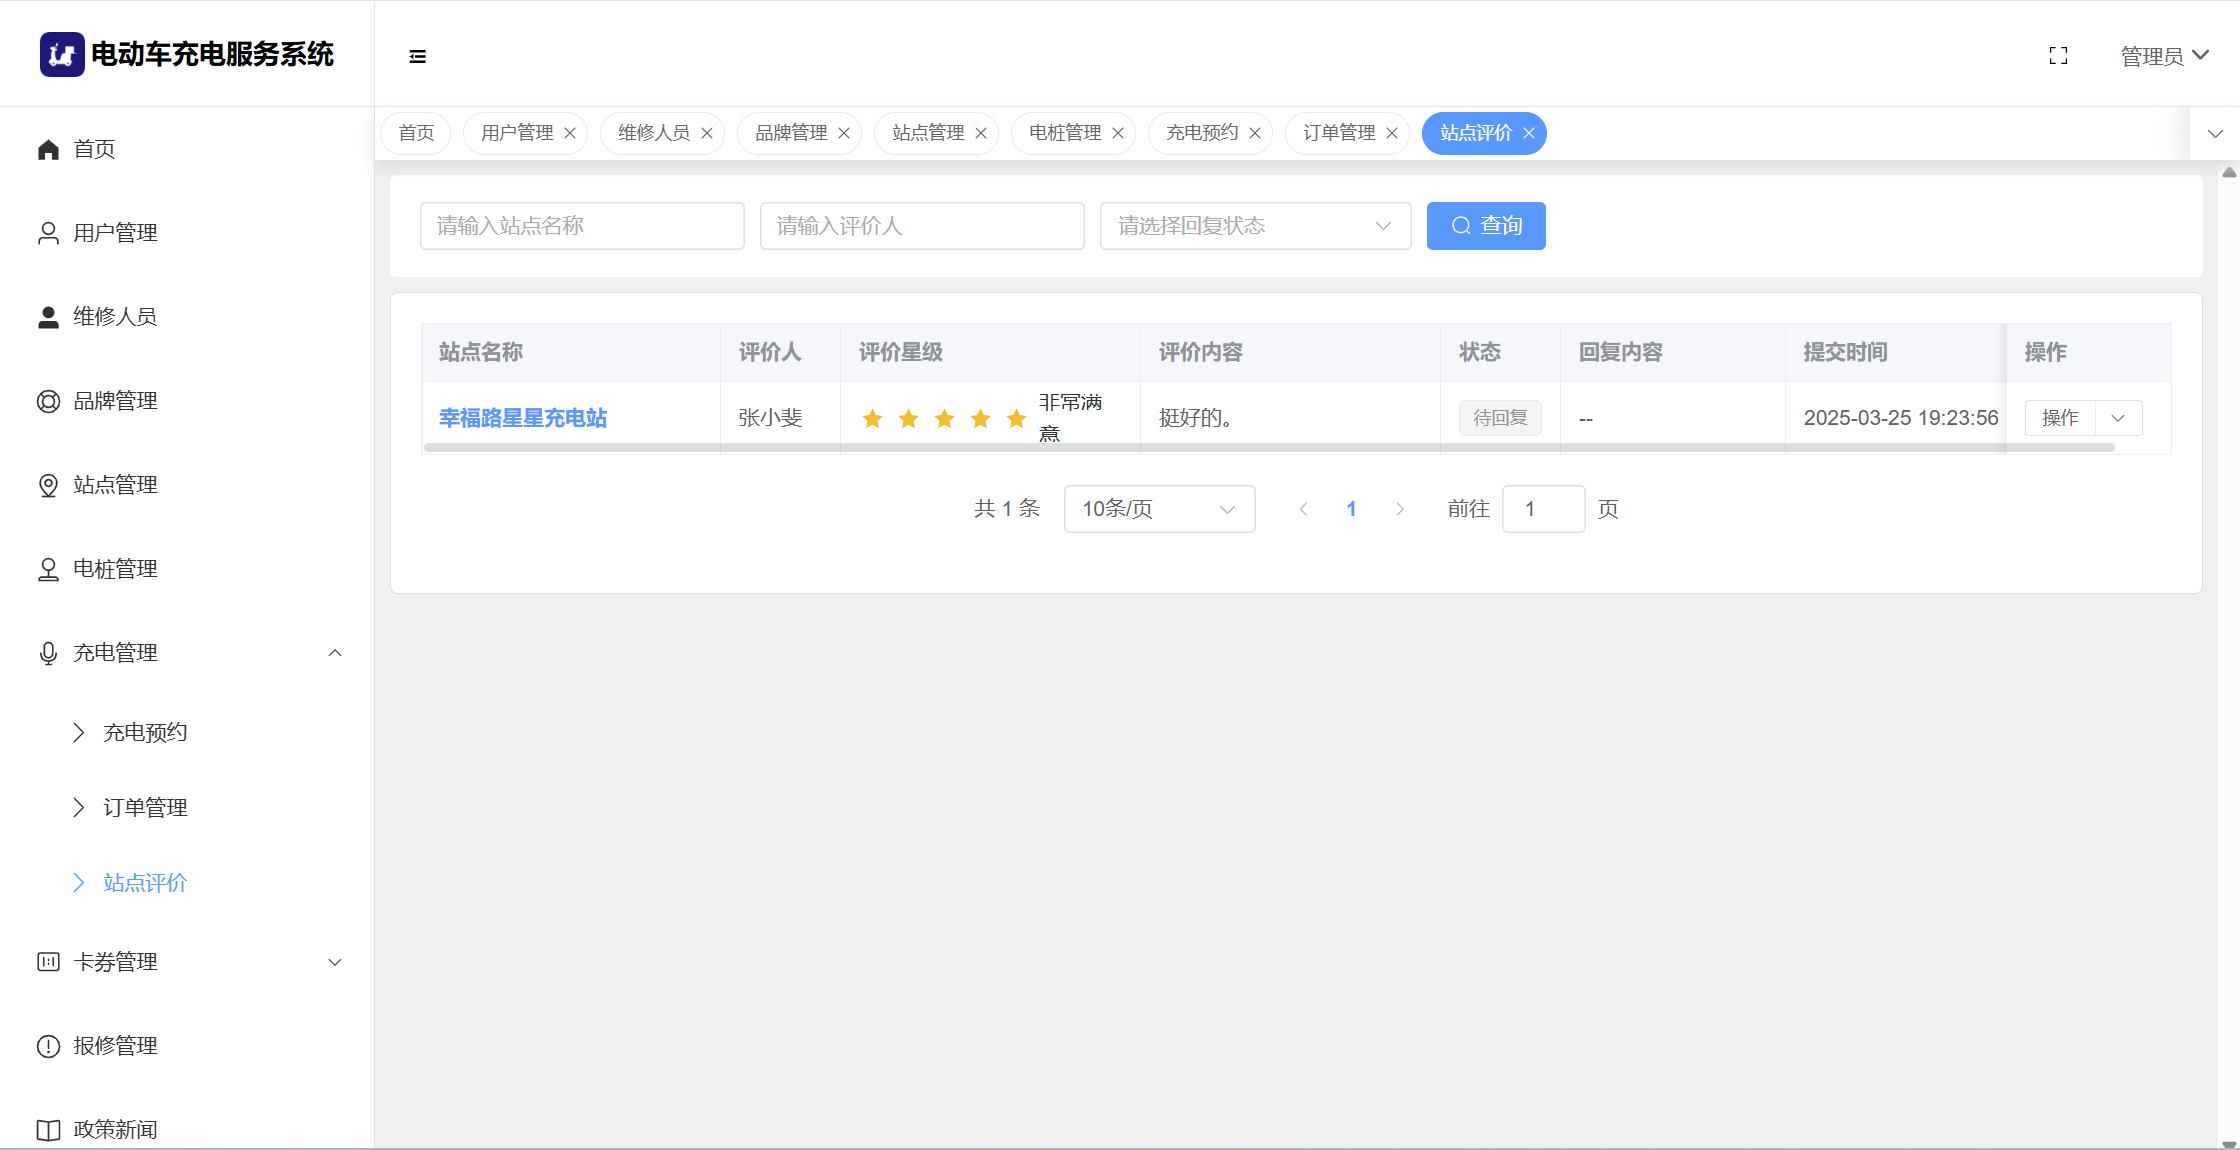Go to next page arrow
The width and height of the screenshot is (2240, 1150).
pyautogui.click(x=1400, y=509)
